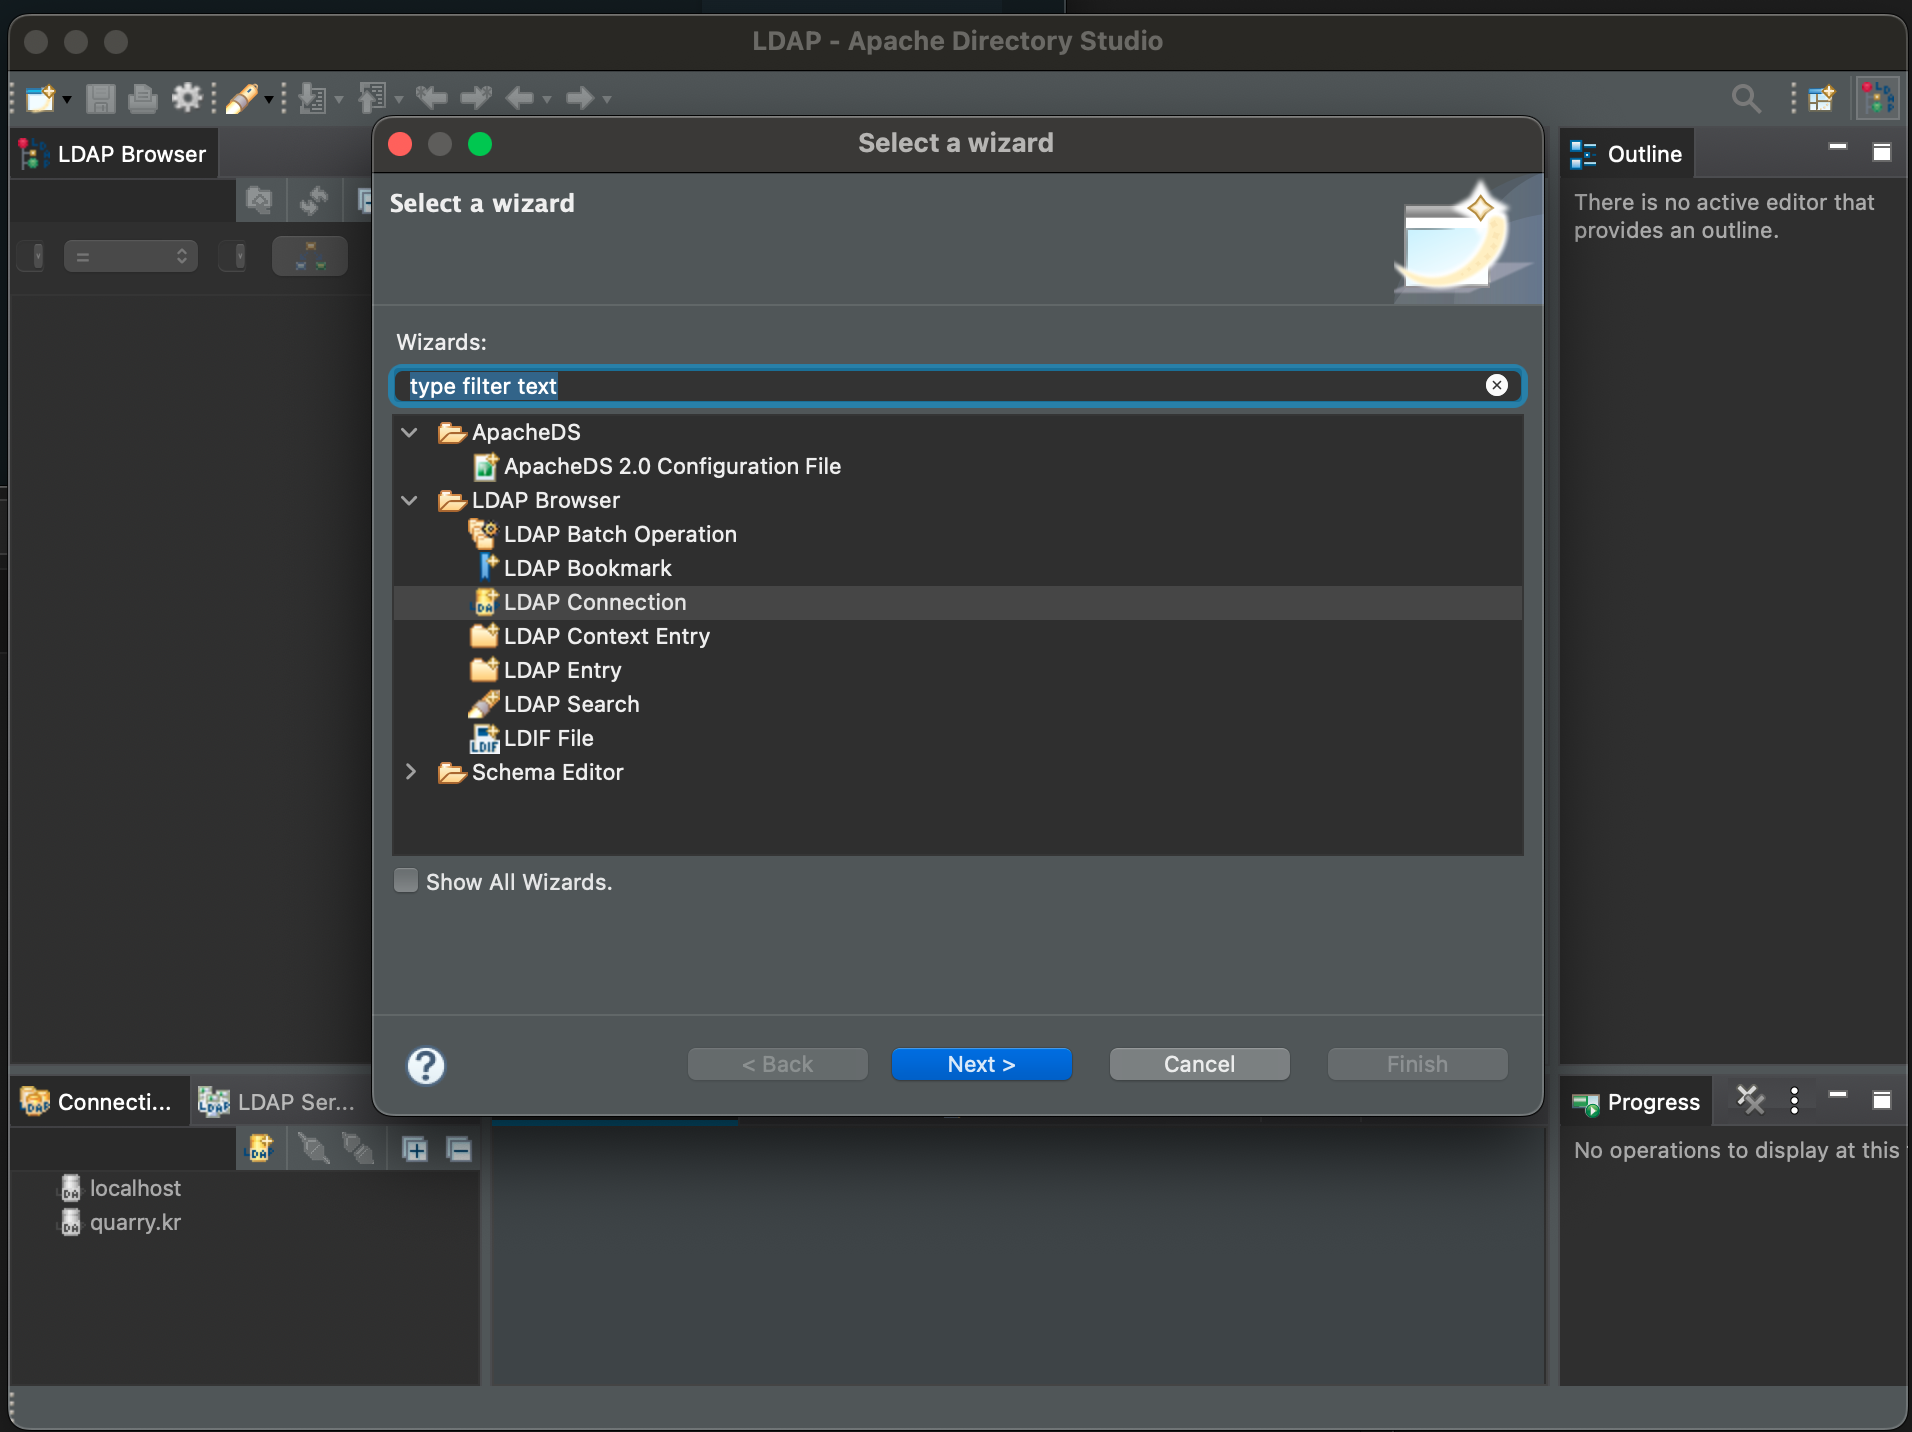
Task: Click the magnifier search icon top right
Action: coord(1745,98)
